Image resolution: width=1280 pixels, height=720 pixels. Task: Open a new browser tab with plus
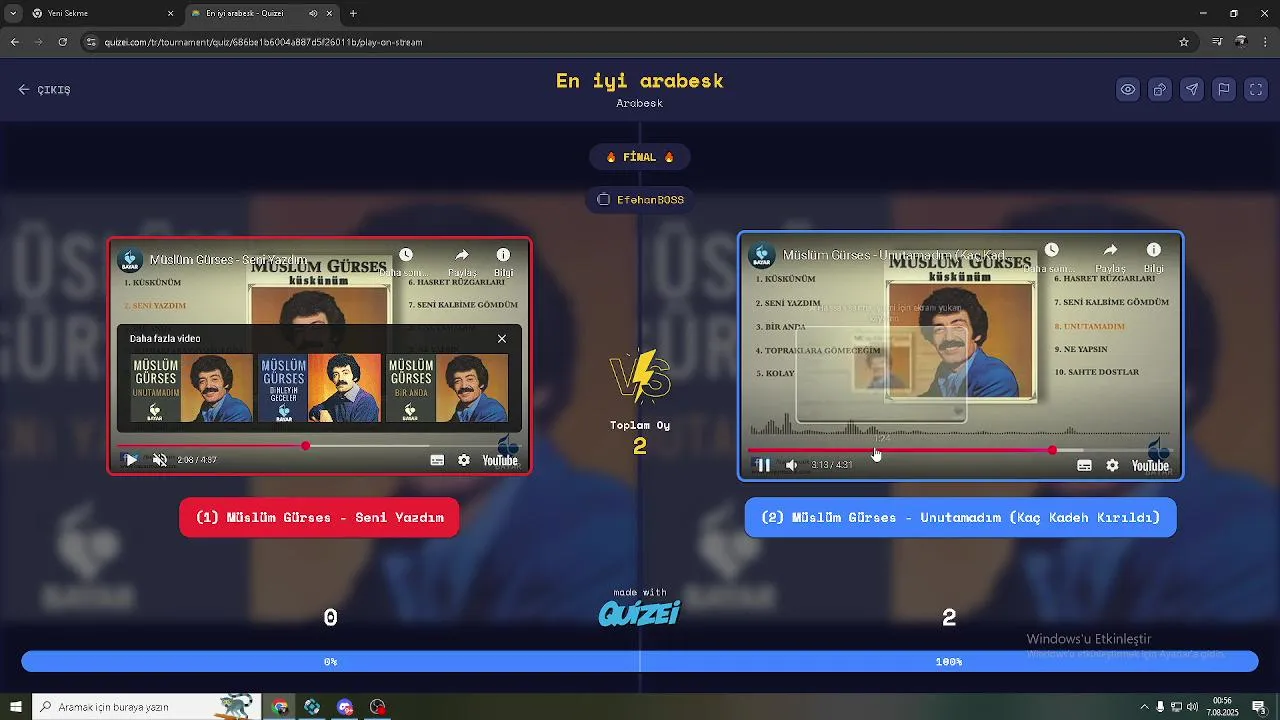[353, 13]
